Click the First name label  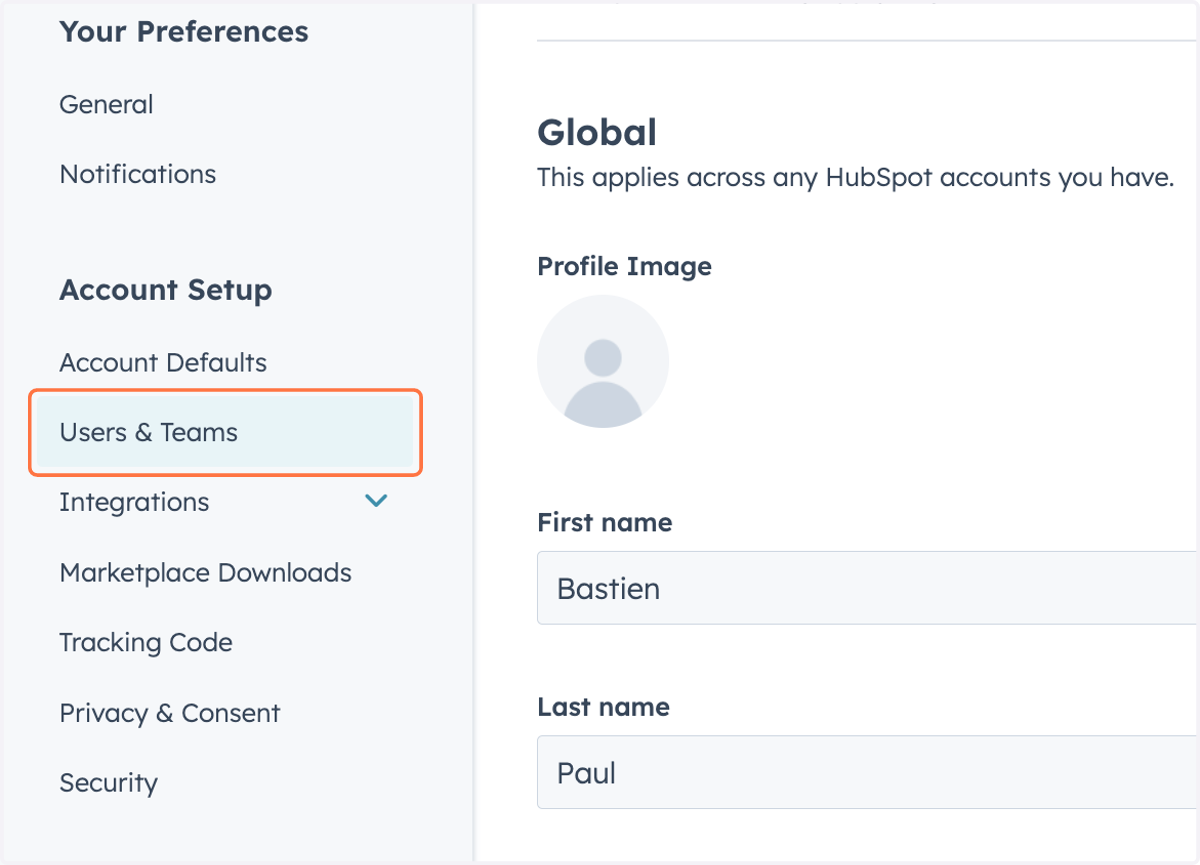[604, 523]
